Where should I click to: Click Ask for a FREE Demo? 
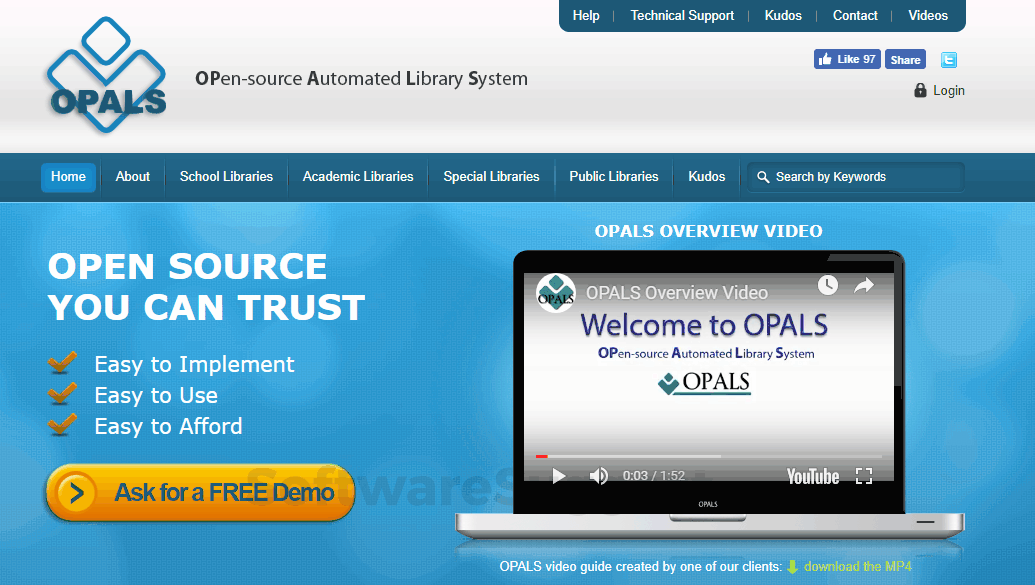201,493
